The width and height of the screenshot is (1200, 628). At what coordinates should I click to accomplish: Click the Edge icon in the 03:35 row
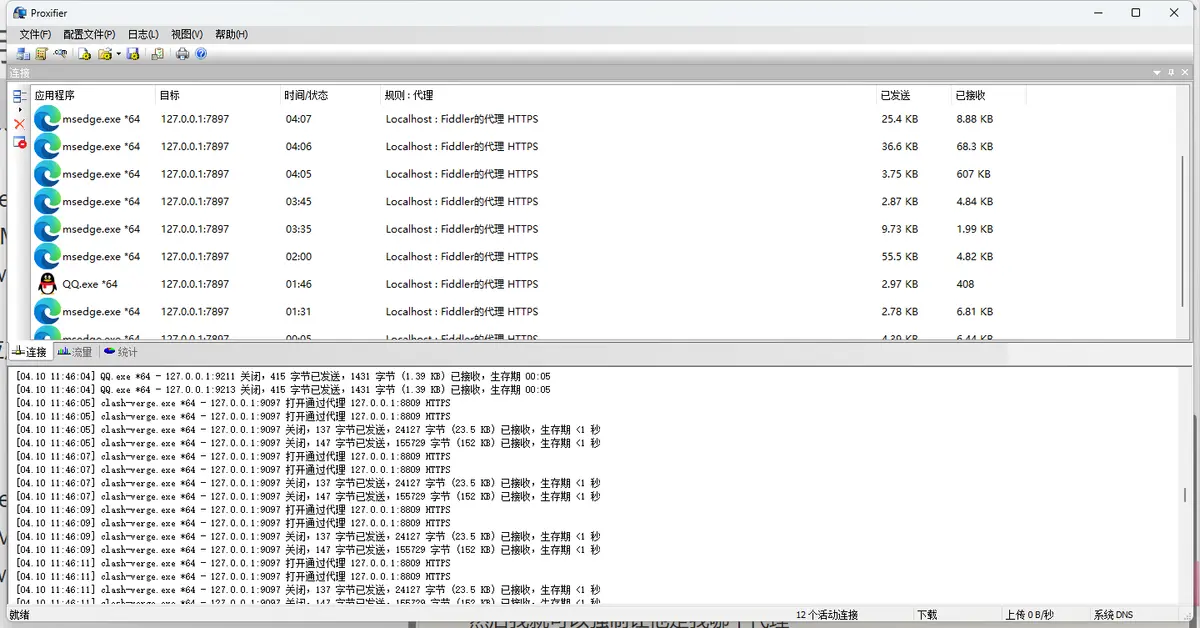coord(47,229)
